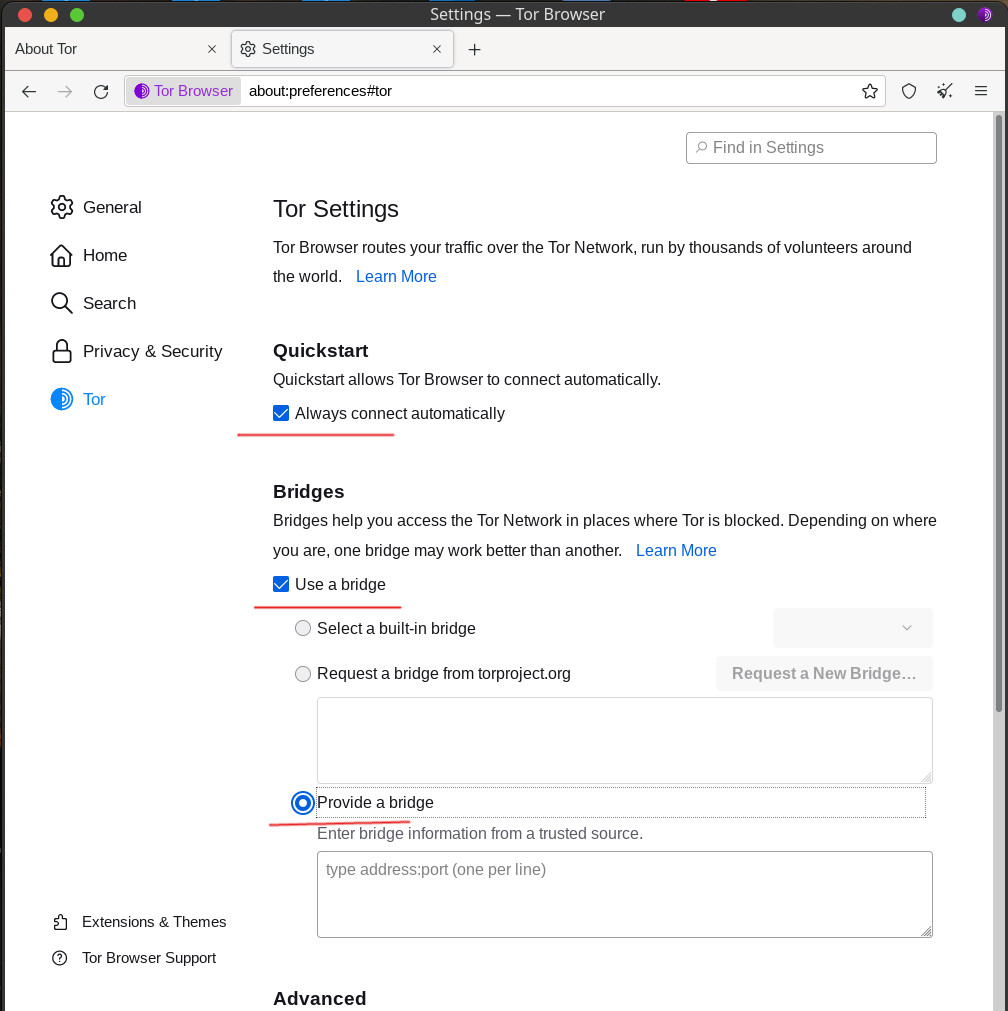The width and height of the screenshot is (1008, 1011).
Task: Bookmark this page with the star icon
Action: (869, 91)
